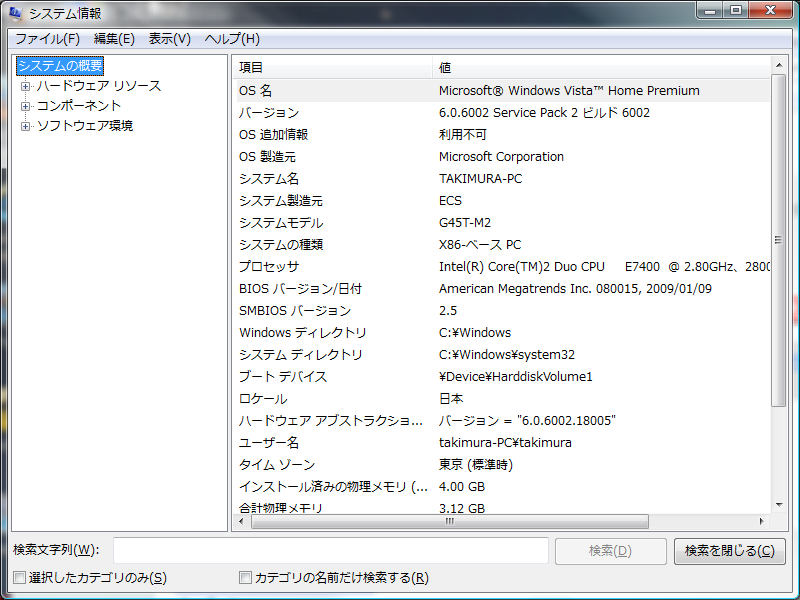Open the 表示(V) menu
This screenshot has width=800, height=600.
[x=169, y=39]
